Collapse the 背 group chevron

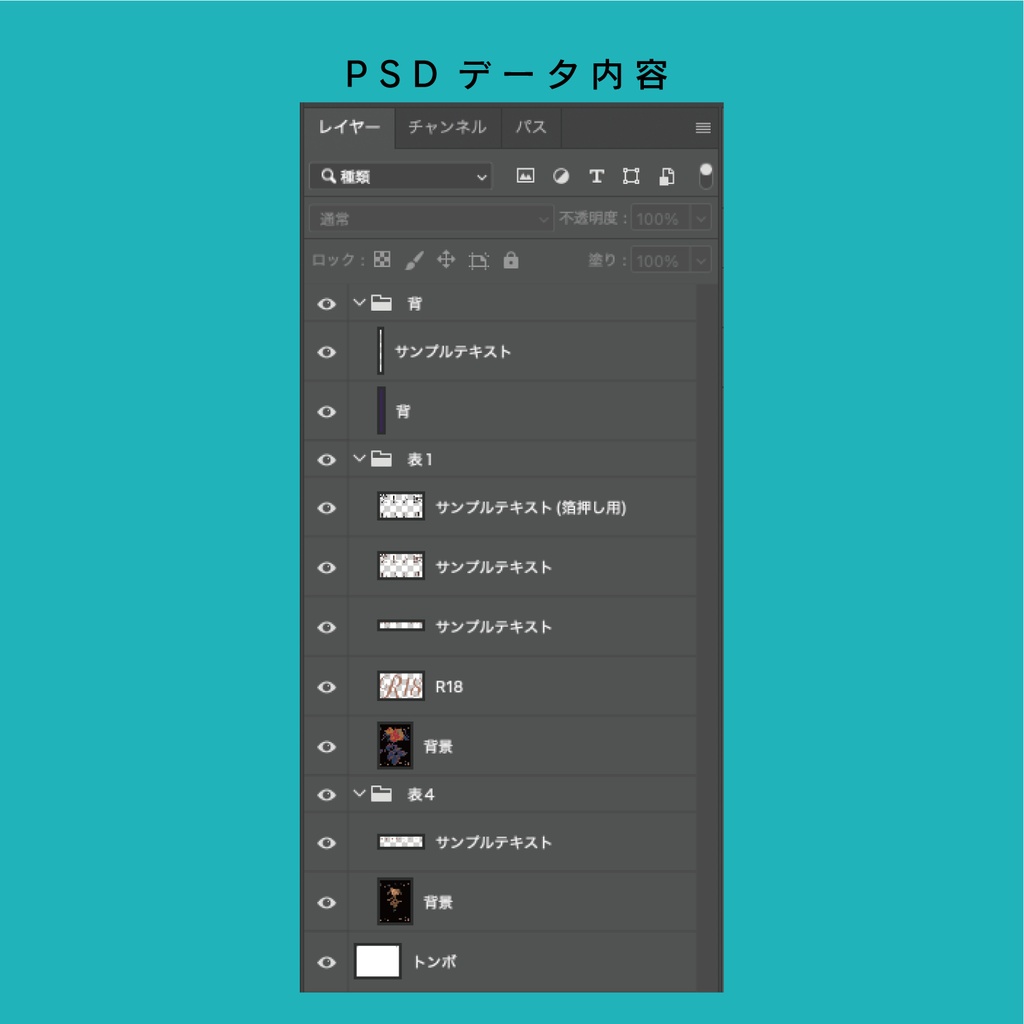[x=359, y=302]
